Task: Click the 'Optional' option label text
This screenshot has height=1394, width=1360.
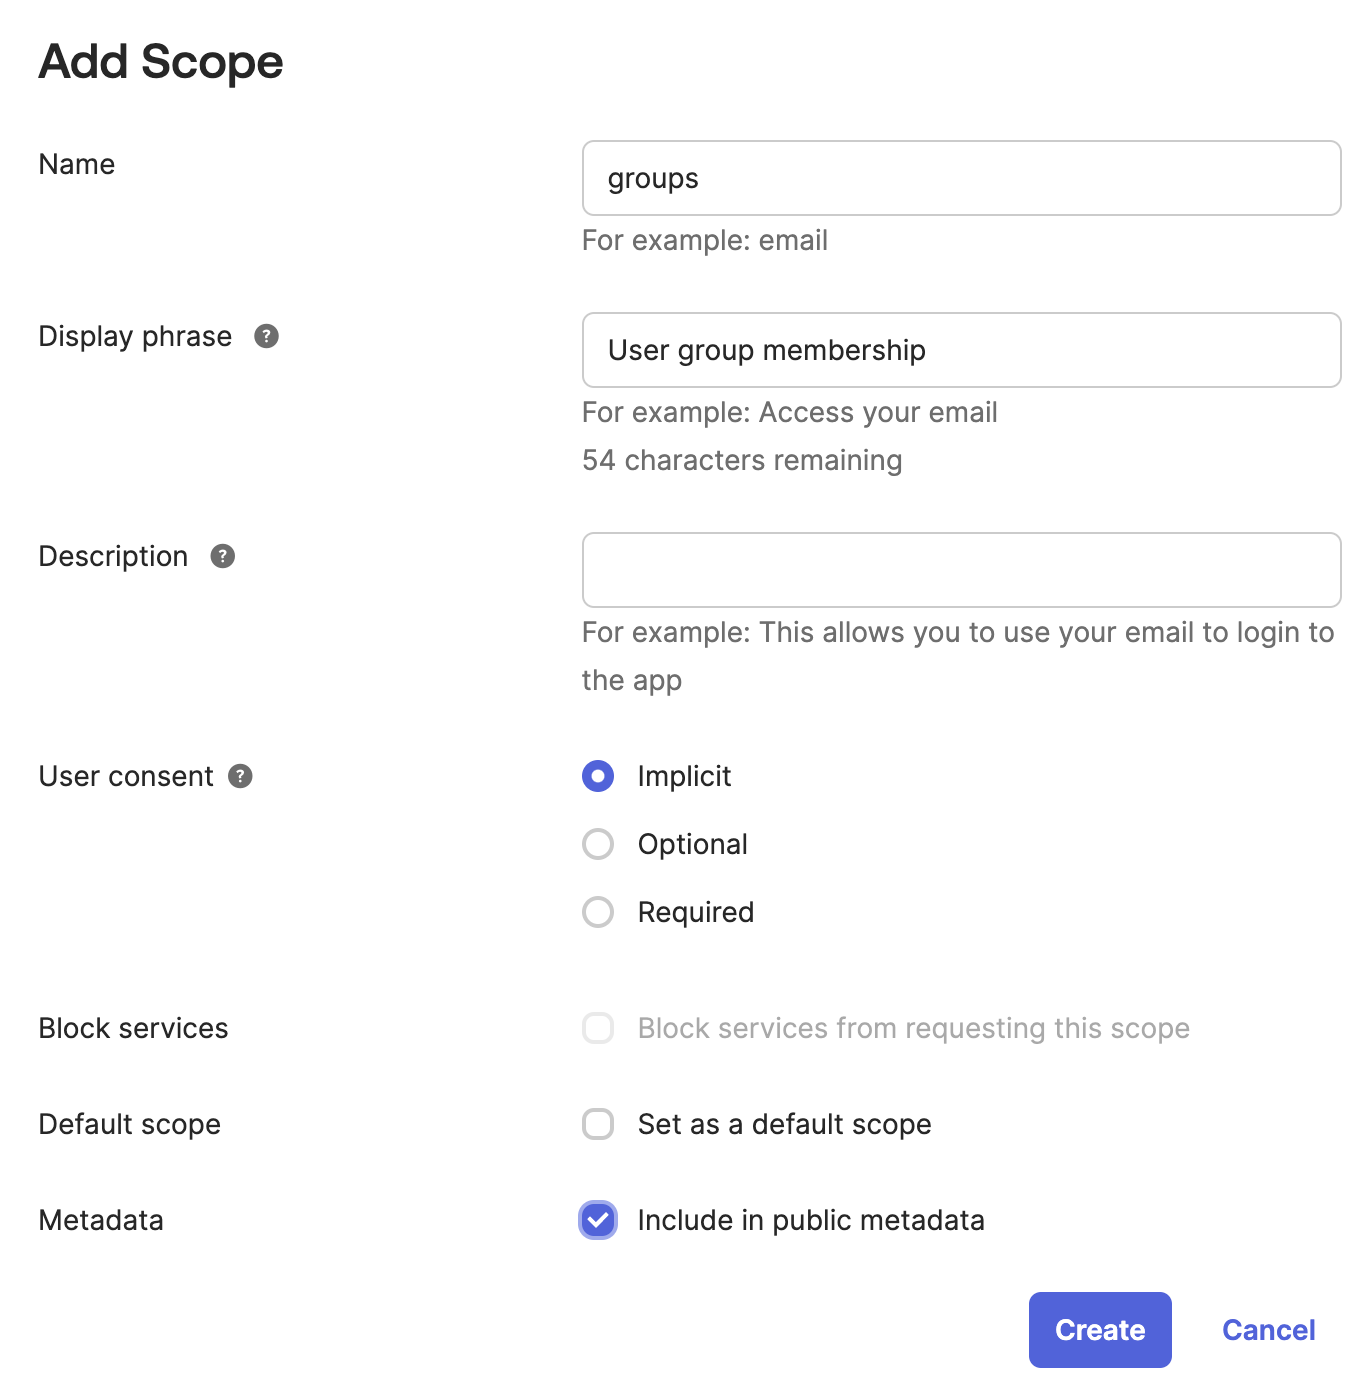Action: (692, 844)
